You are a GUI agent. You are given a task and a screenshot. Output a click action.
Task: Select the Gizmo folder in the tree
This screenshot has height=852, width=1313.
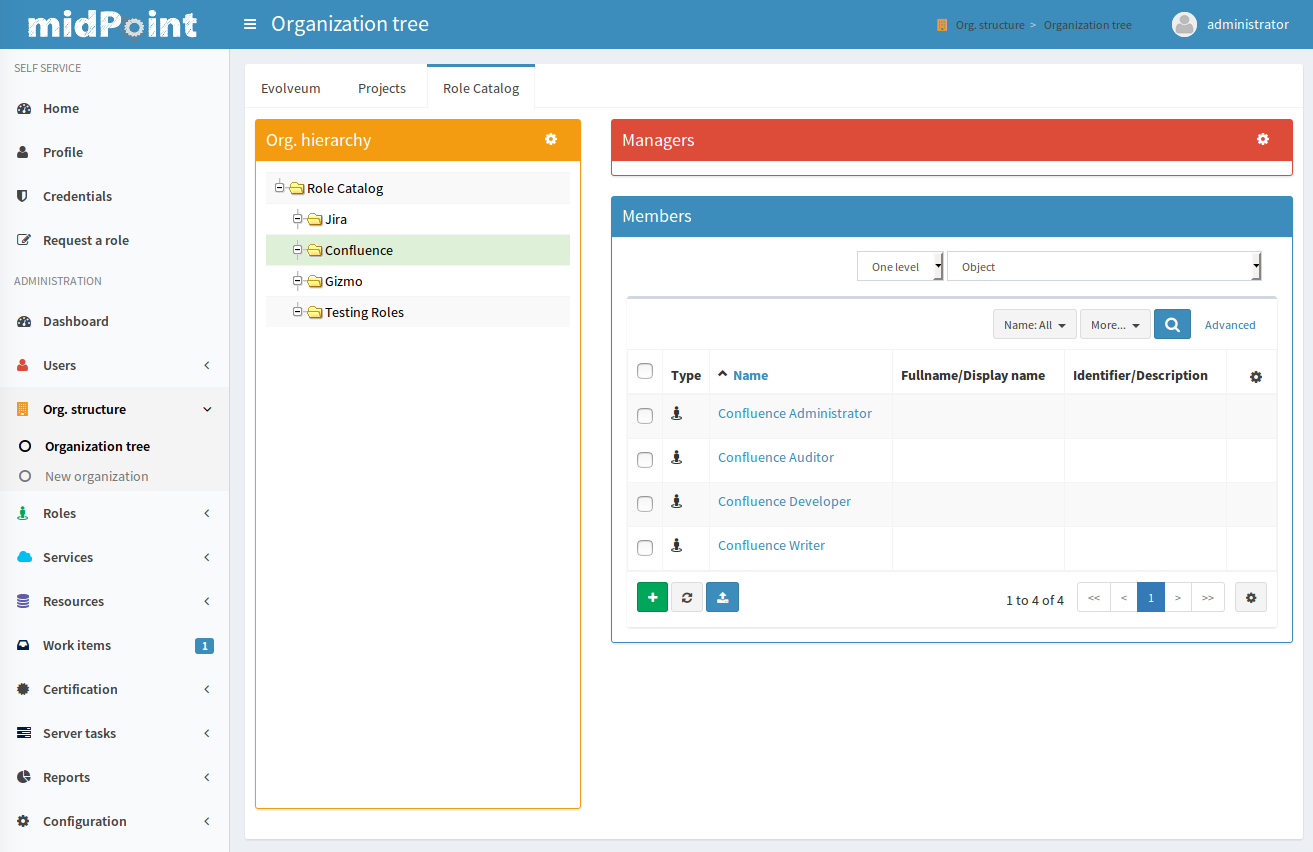tap(343, 281)
